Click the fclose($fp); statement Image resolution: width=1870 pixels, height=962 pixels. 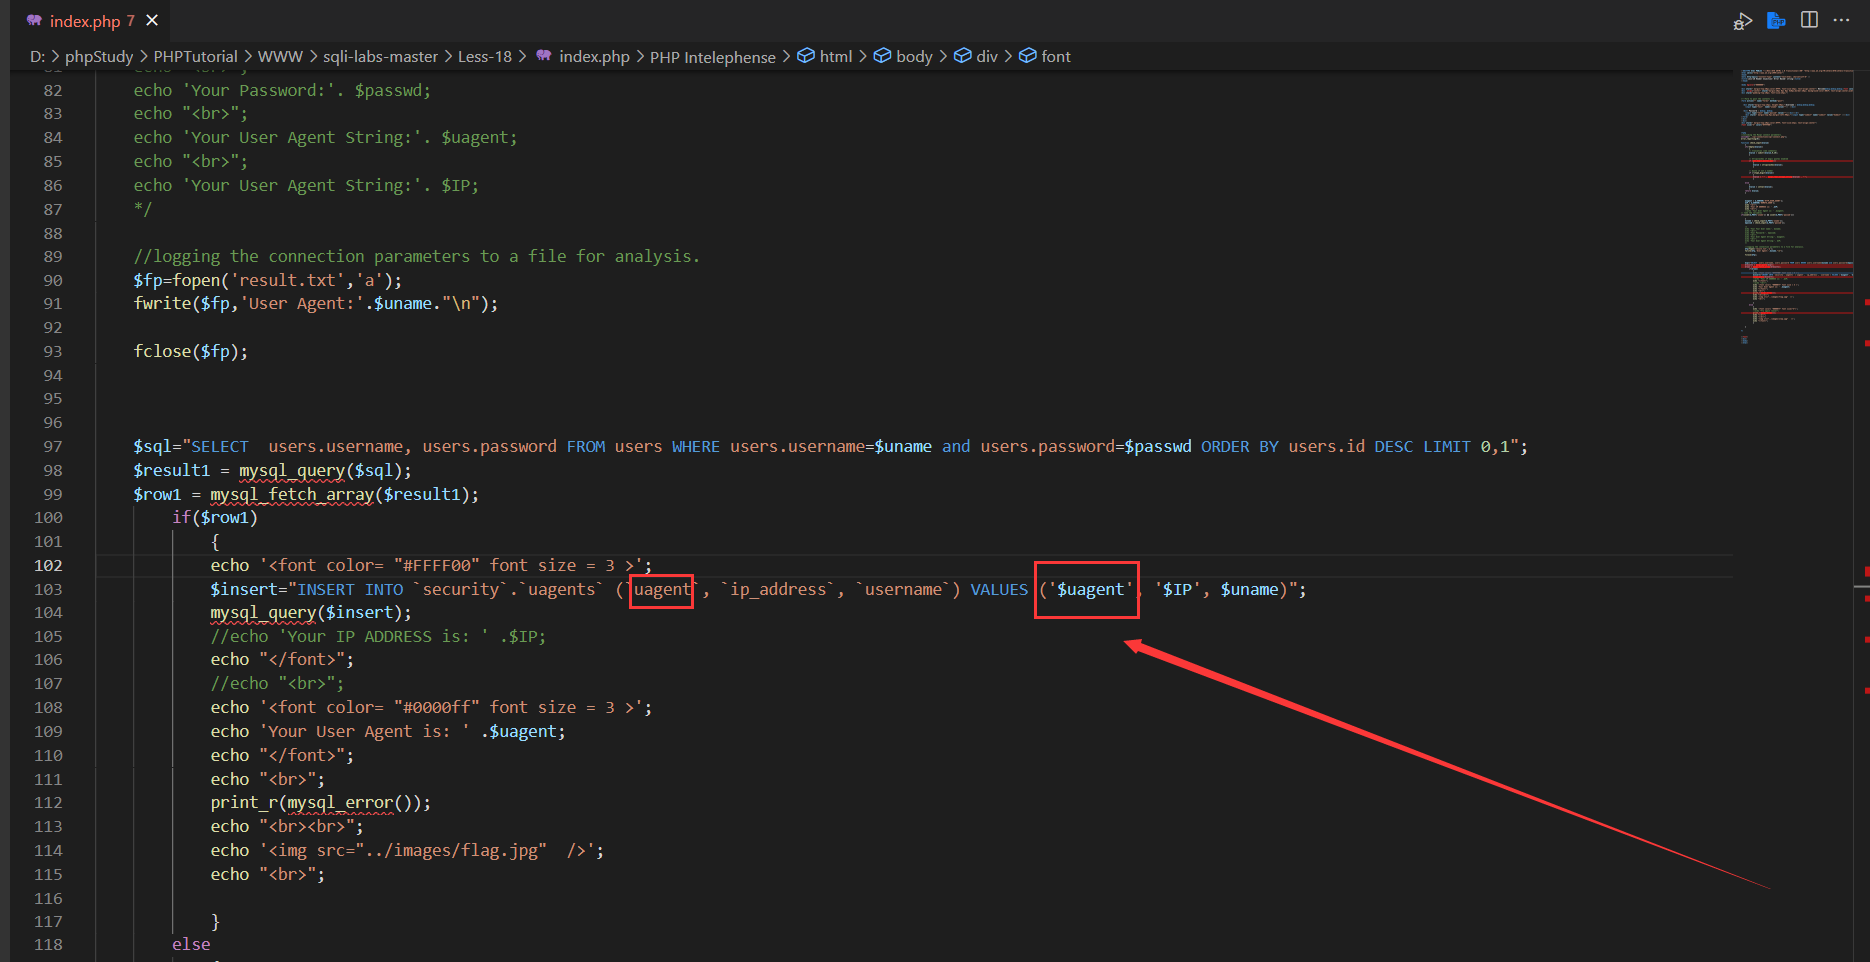(191, 352)
